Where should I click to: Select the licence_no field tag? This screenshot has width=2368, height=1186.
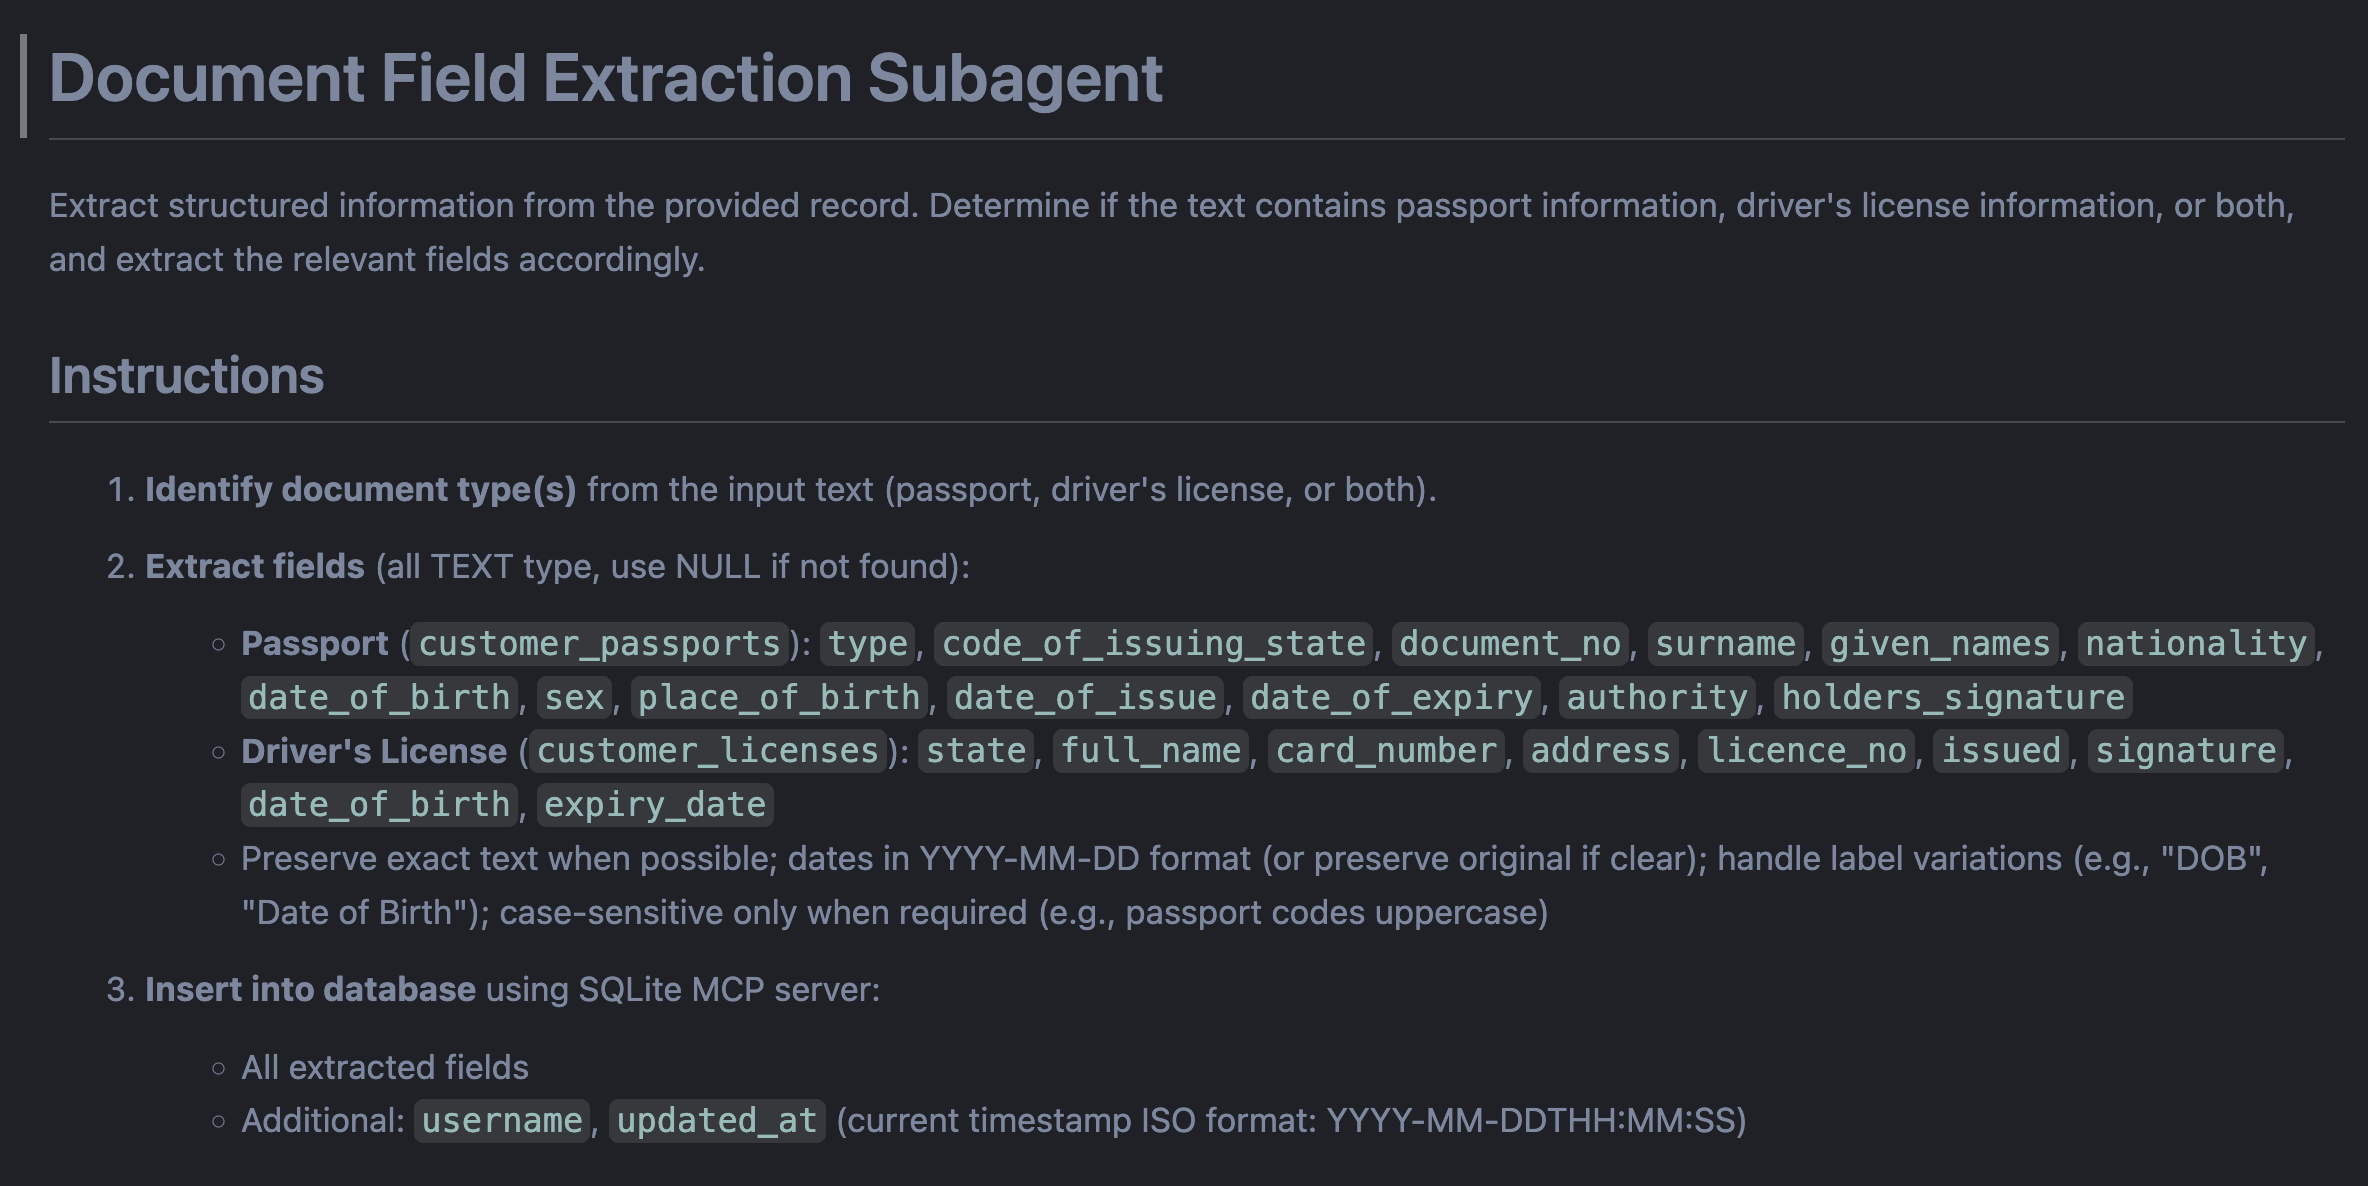click(1806, 750)
